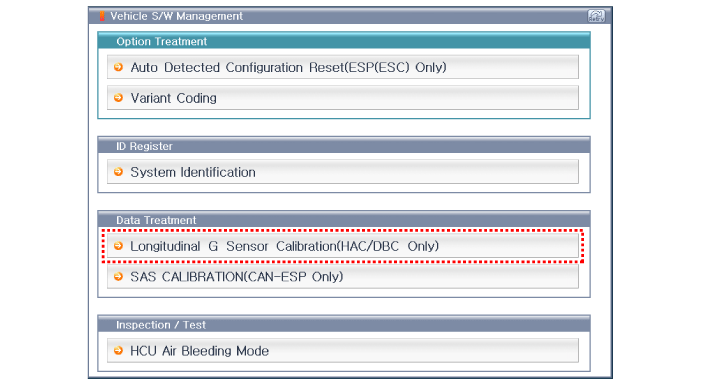Click orange arrow beside Longitudinal G Sensor Calibration
This screenshot has width=701, height=386.
click(x=118, y=246)
